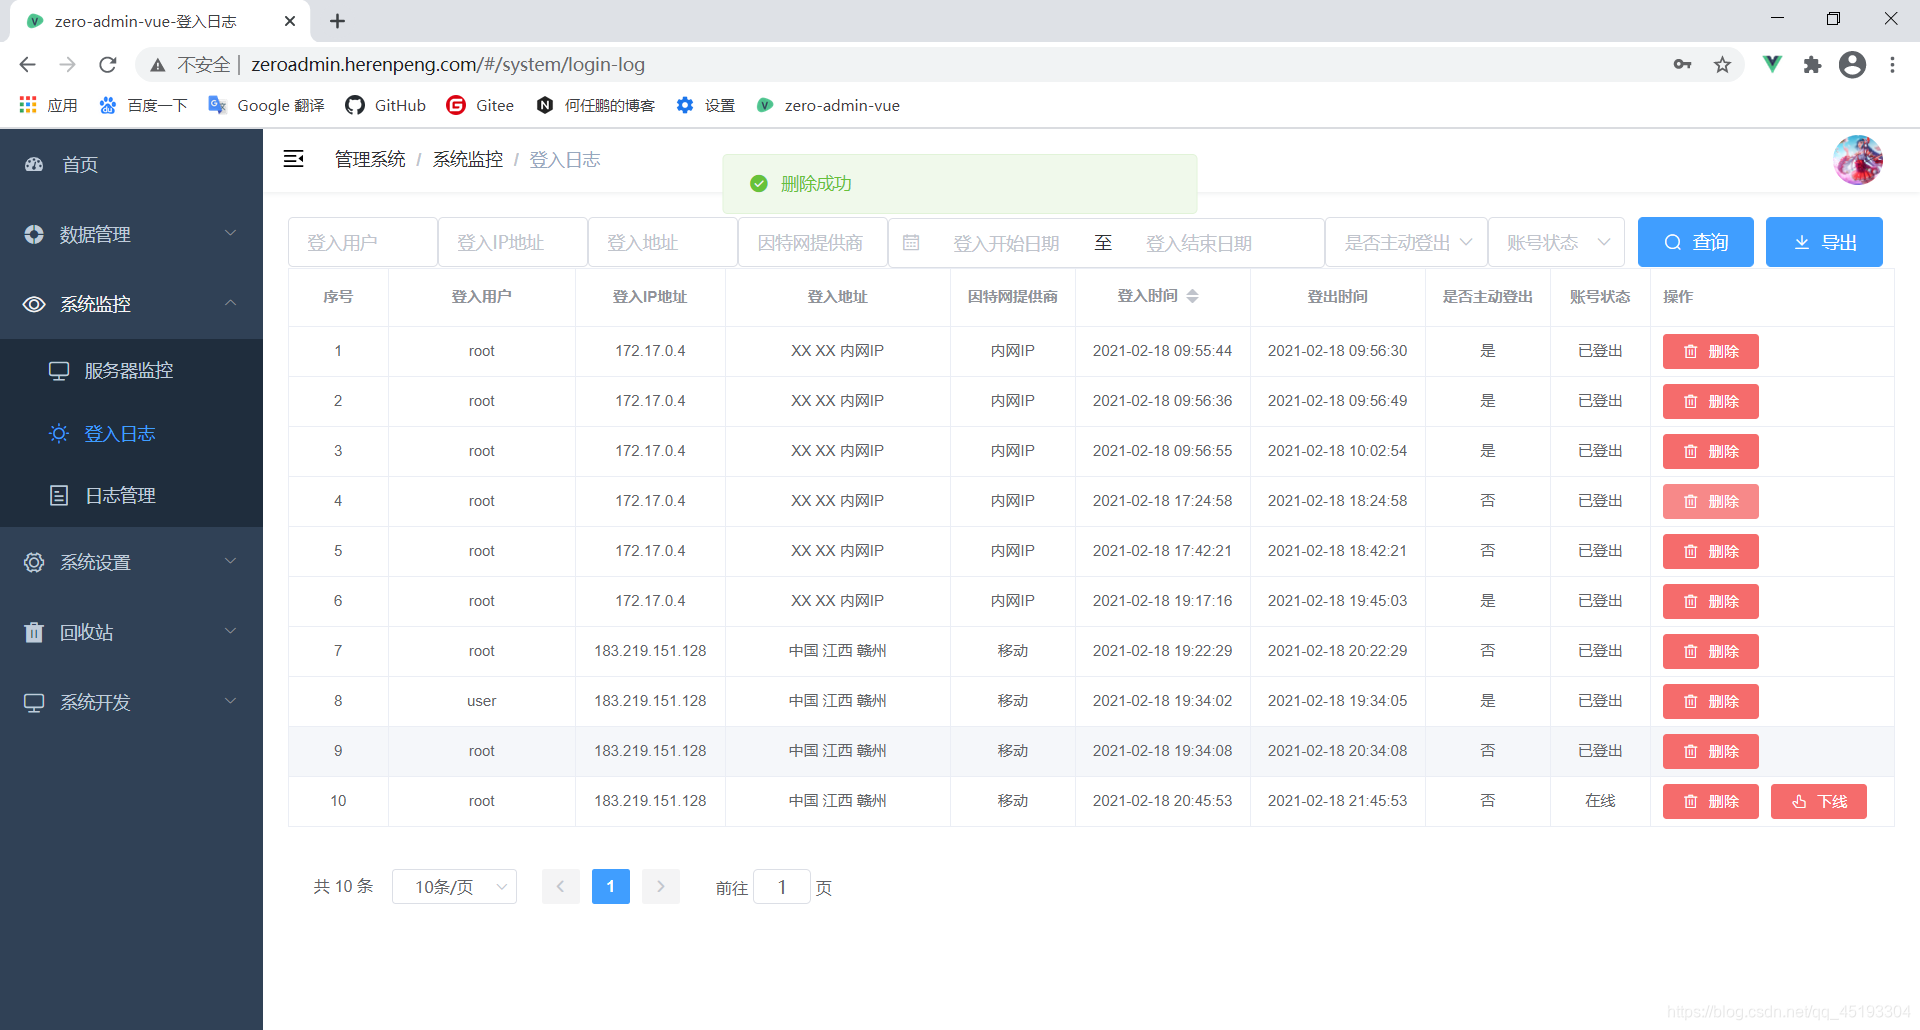Viewport: 1920px width, 1030px height.
Task: Open a new browser tab
Action: (337, 21)
